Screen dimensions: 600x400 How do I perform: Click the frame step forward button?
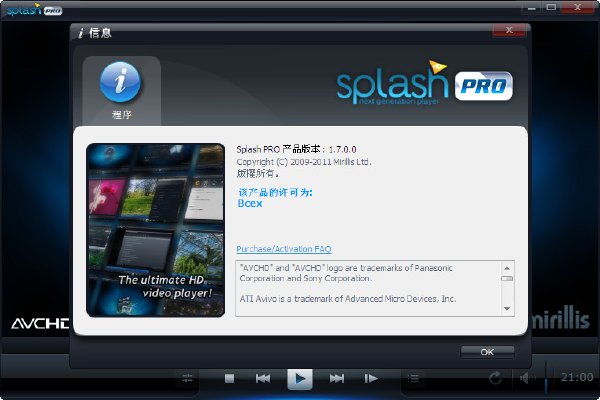click(x=371, y=379)
